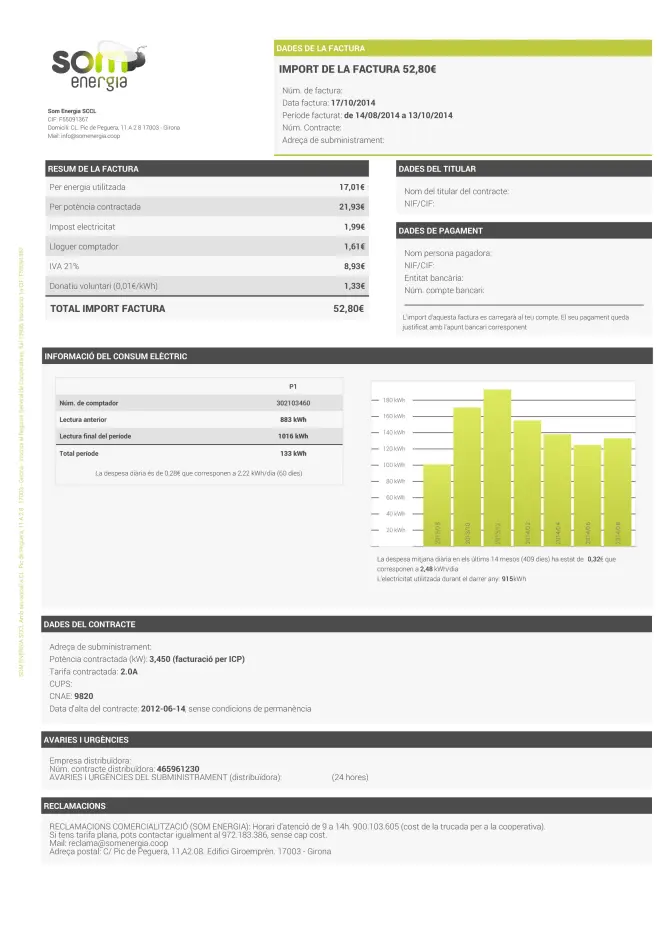Click the TOTAL IMPORT FACTURA amount 52,80€
This screenshot has width=660, height=931.
tap(348, 309)
